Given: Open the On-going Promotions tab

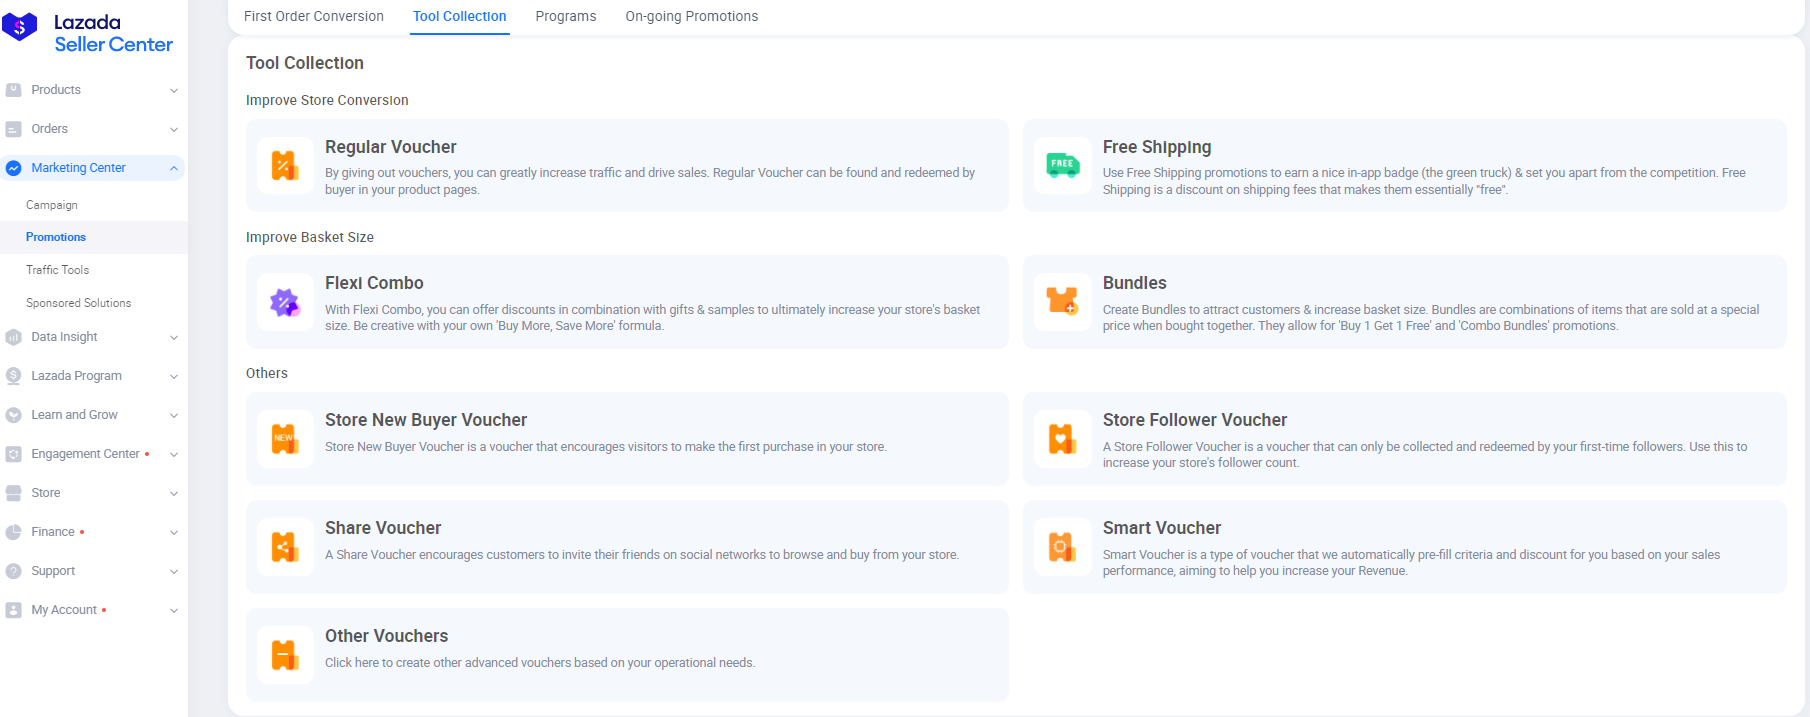Looking at the screenshot, I should coord(691,16).
